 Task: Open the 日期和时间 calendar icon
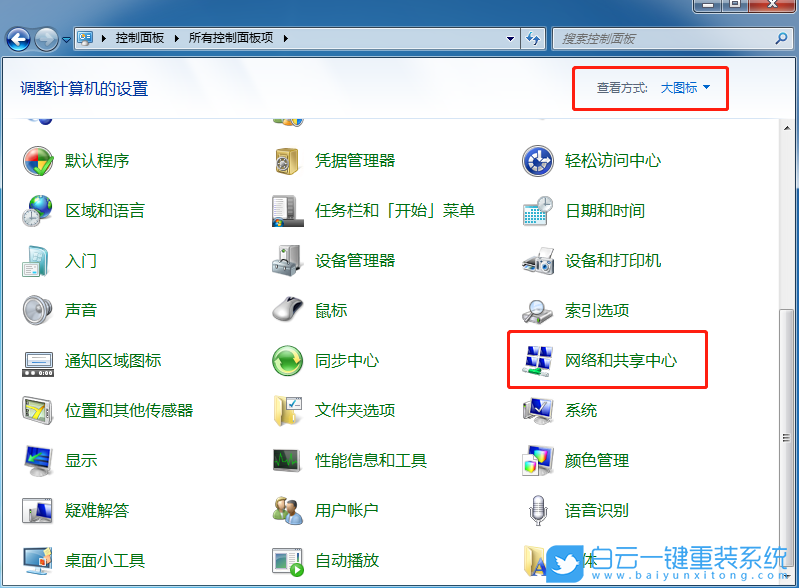coord(538,210)
